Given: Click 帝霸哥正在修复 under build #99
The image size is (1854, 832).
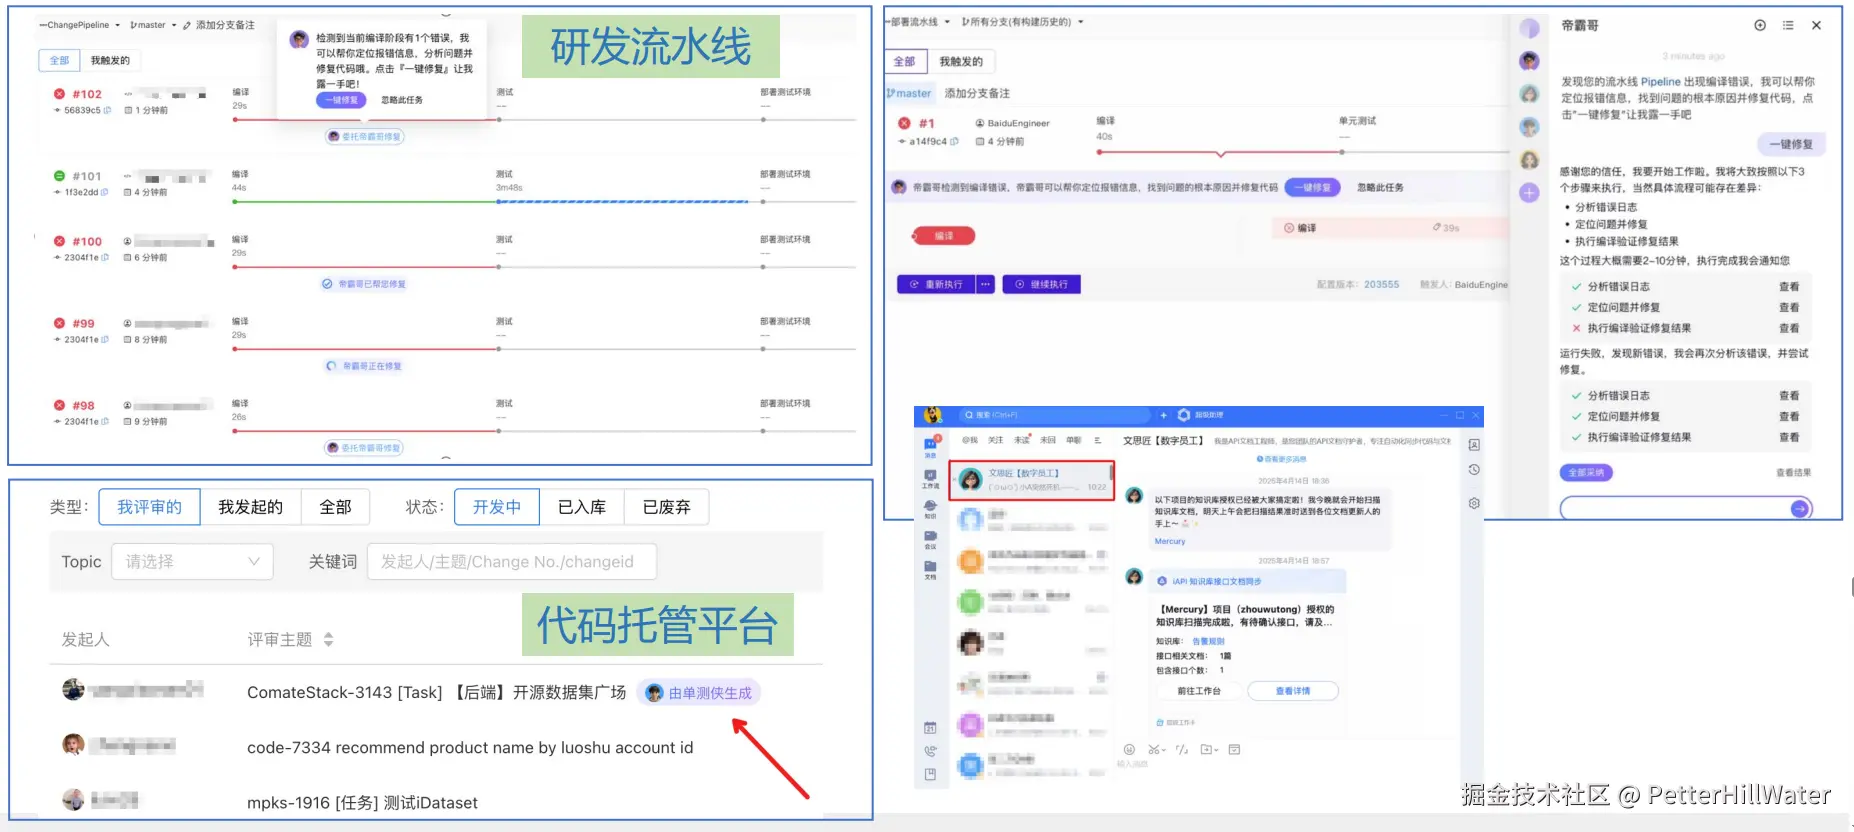Looking at the screenshot, I should point(365,366).
